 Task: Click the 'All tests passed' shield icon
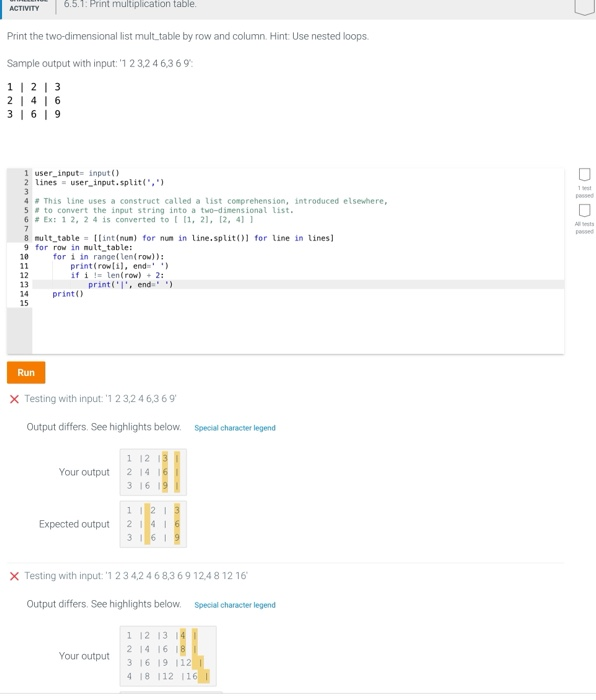click(x=584, y=210)
